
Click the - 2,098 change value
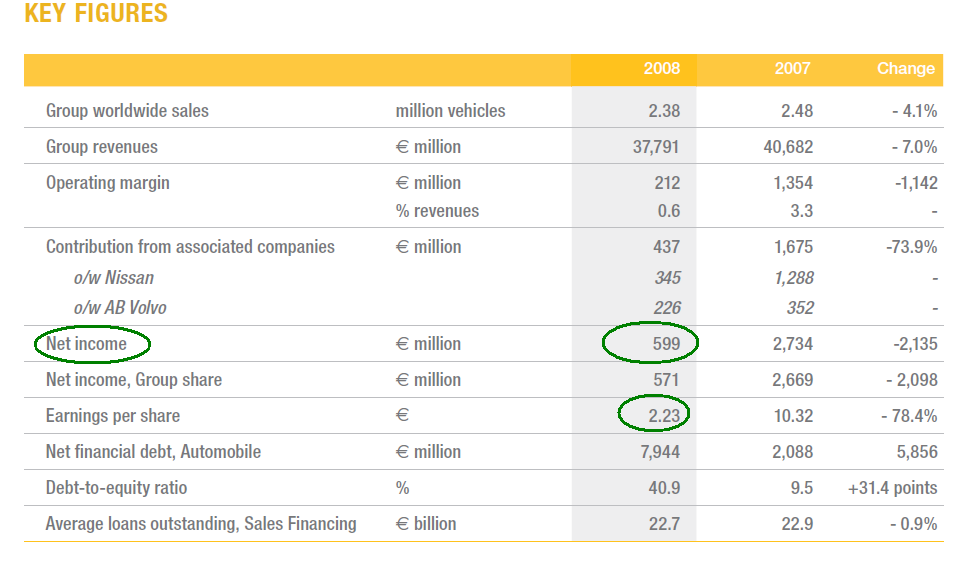[912, 380]
